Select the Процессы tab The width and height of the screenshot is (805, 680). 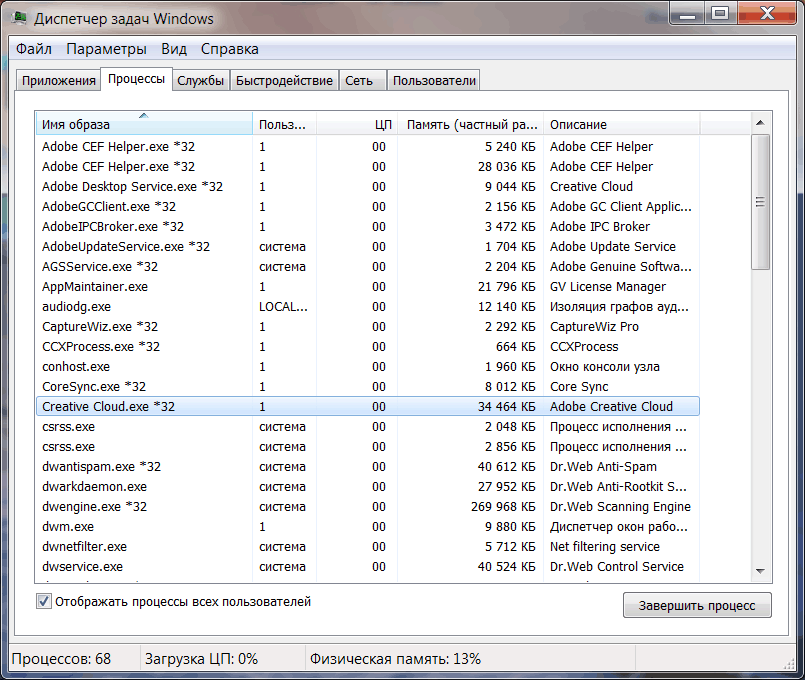click(136, 79)
